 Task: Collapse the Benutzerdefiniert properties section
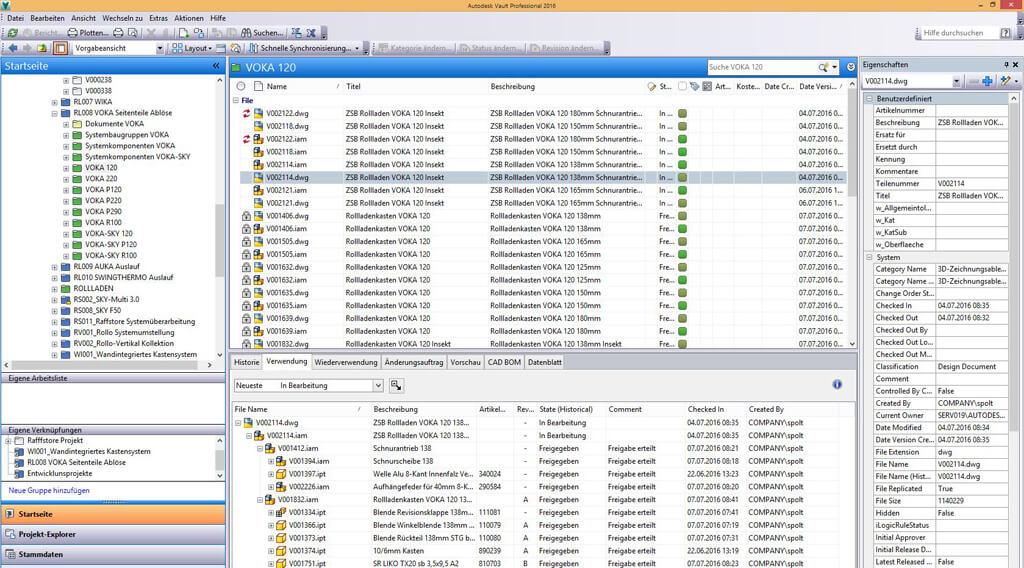(x=868, y=99)
